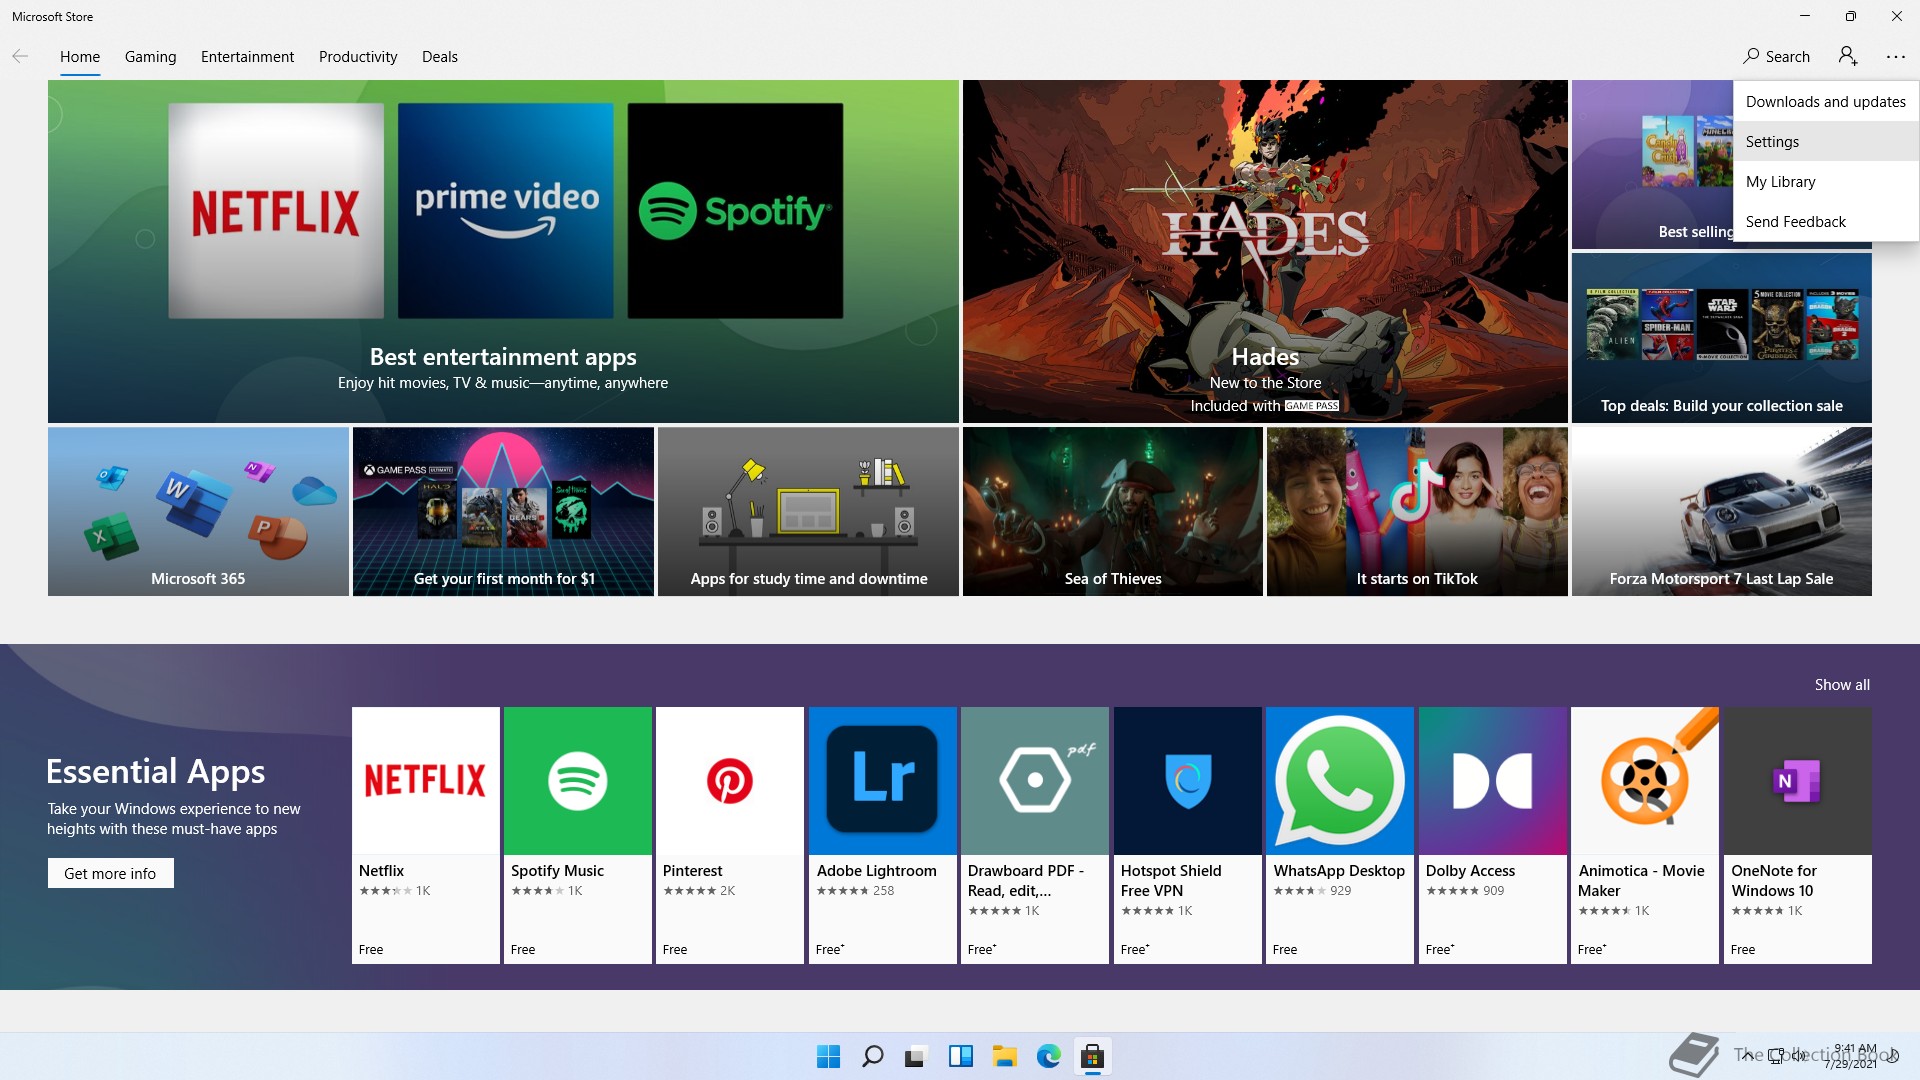Open File Explorer on taskbar
This screenshot has width=1920, height=1080.
1004,1056
